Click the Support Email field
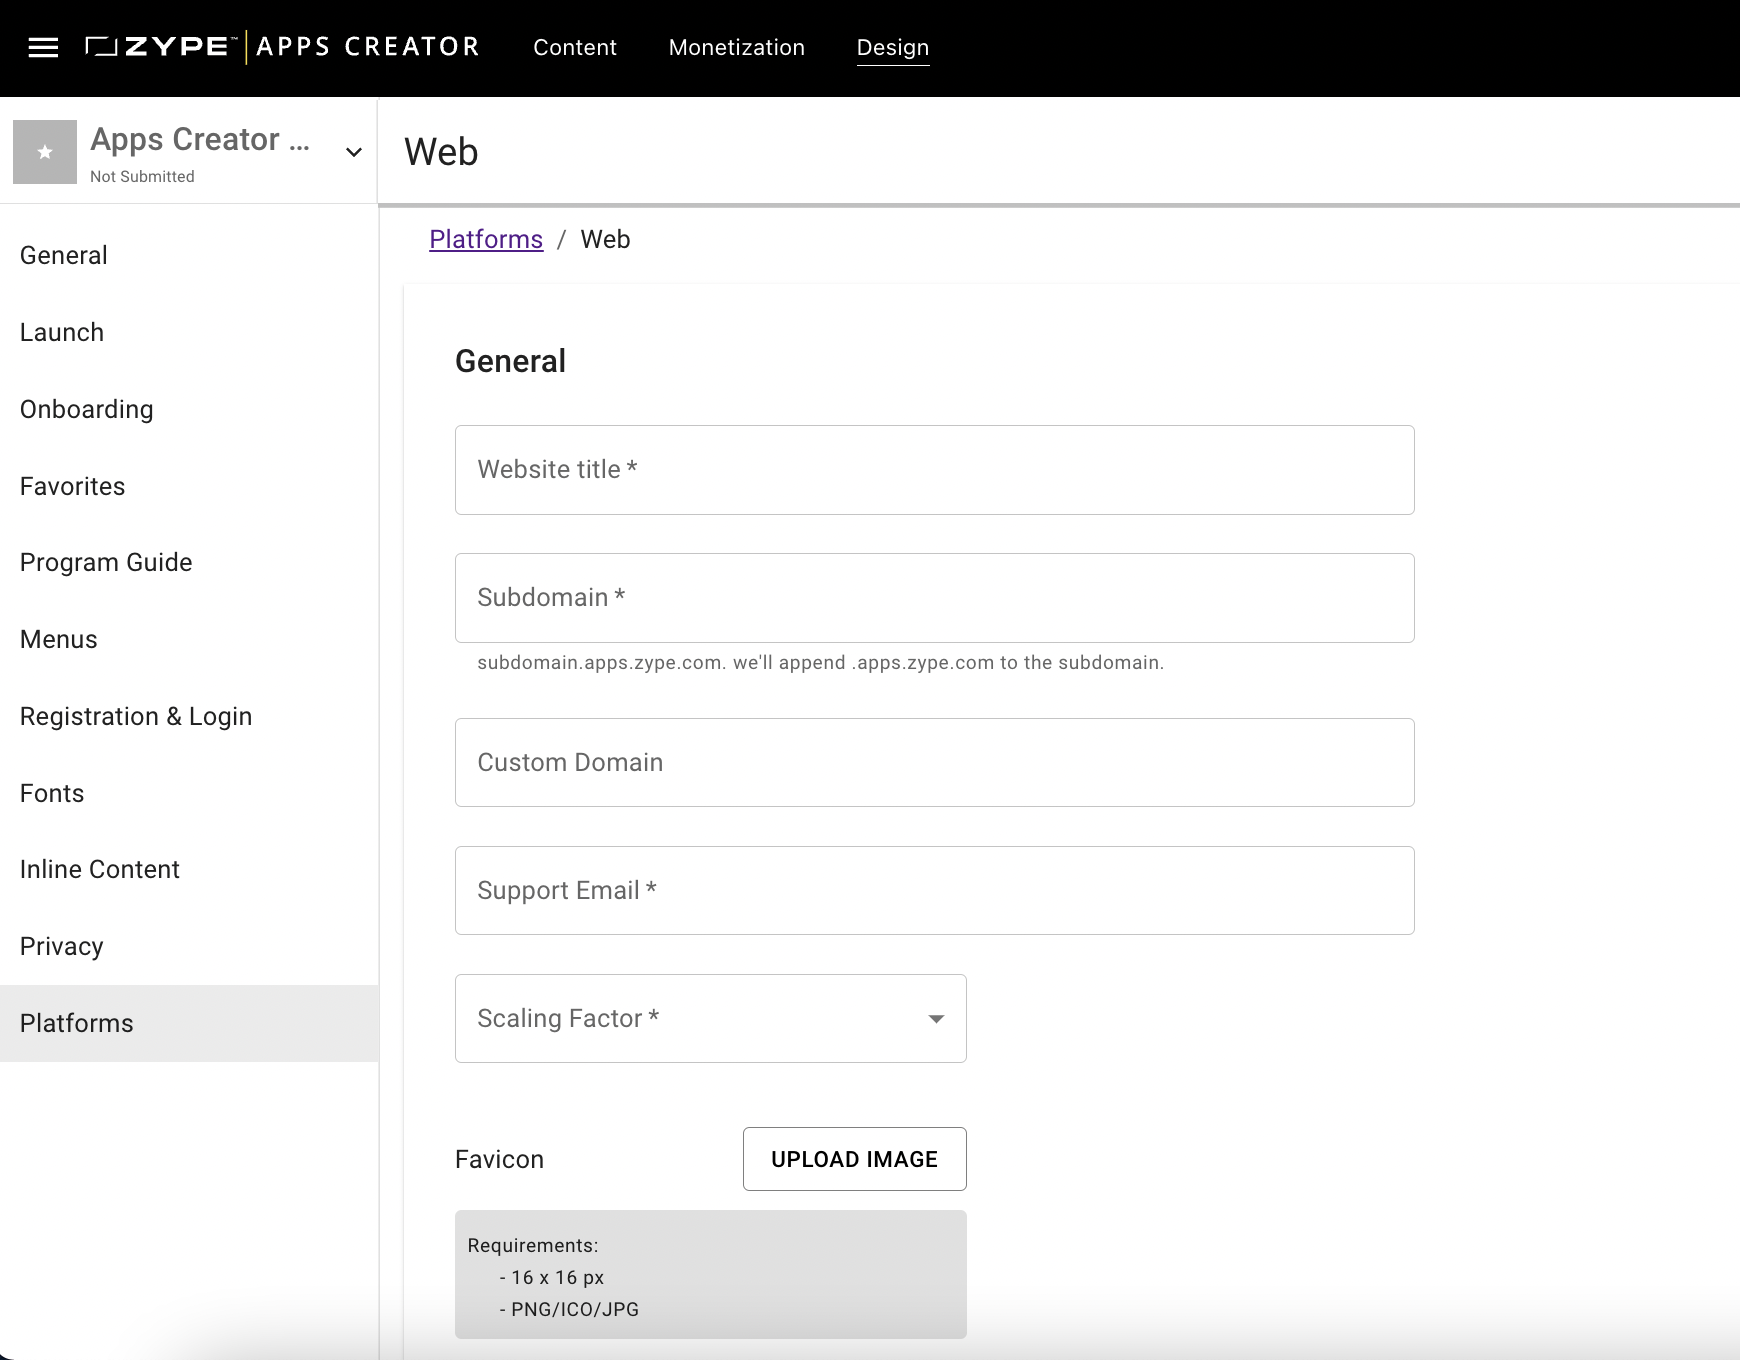 point(935,890)
